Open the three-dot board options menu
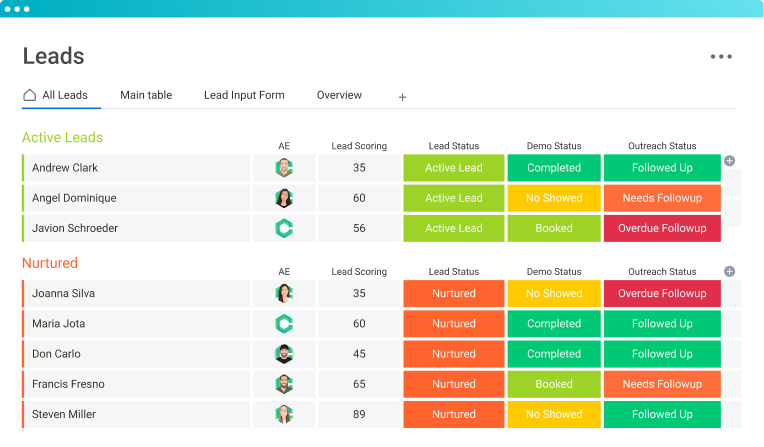 pyautogui.click(x=721, y=57)
